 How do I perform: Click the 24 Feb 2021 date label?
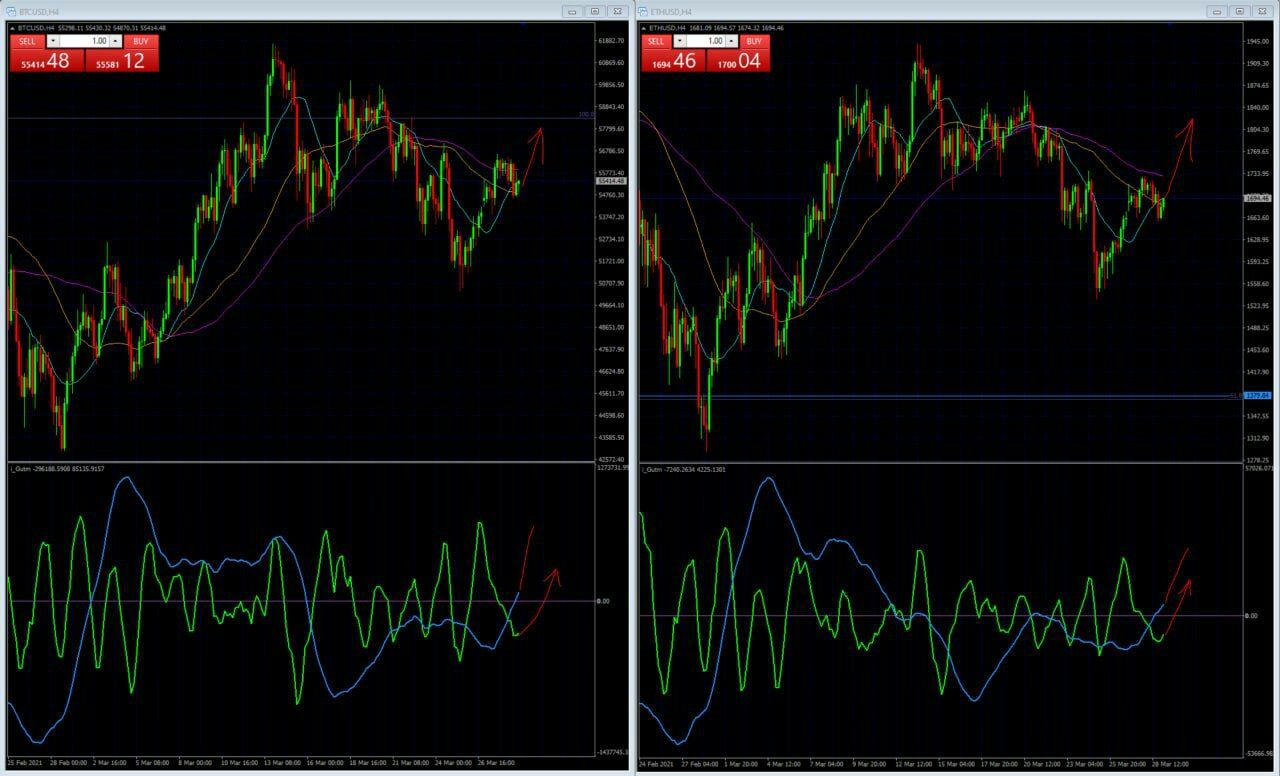click(x=657, y=763)
